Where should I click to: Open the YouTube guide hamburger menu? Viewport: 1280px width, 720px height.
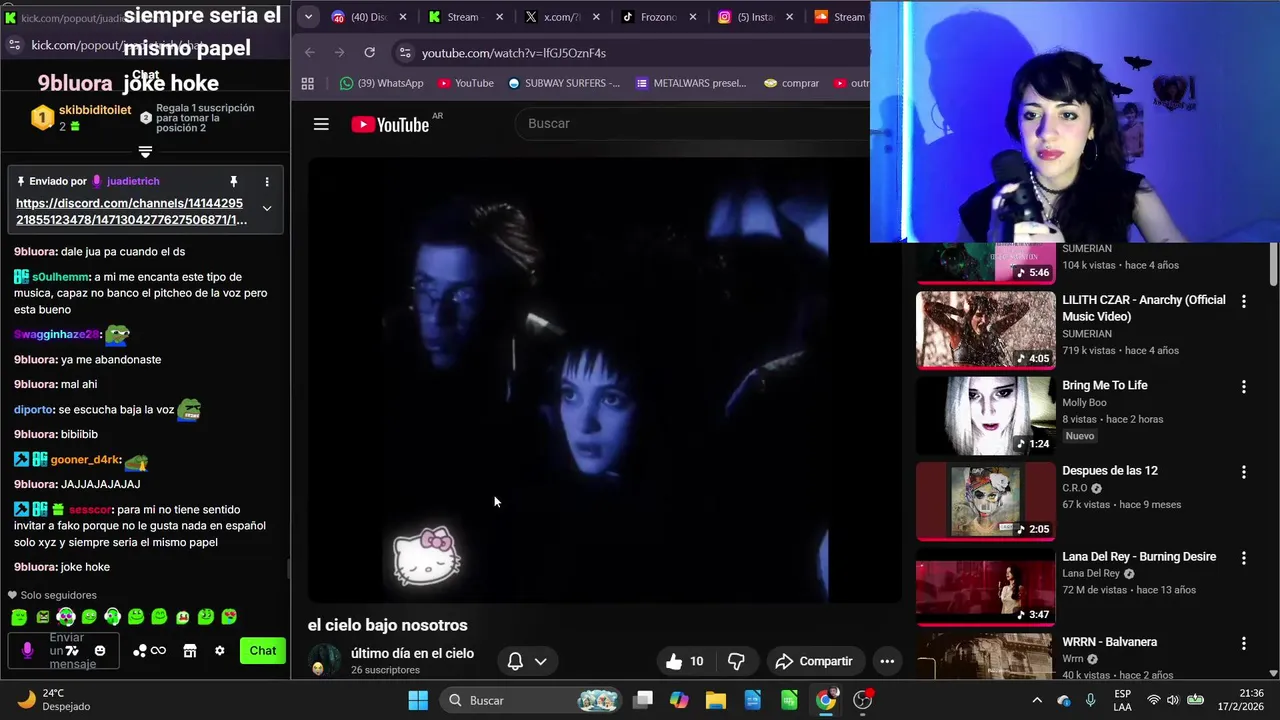point(321,124)
